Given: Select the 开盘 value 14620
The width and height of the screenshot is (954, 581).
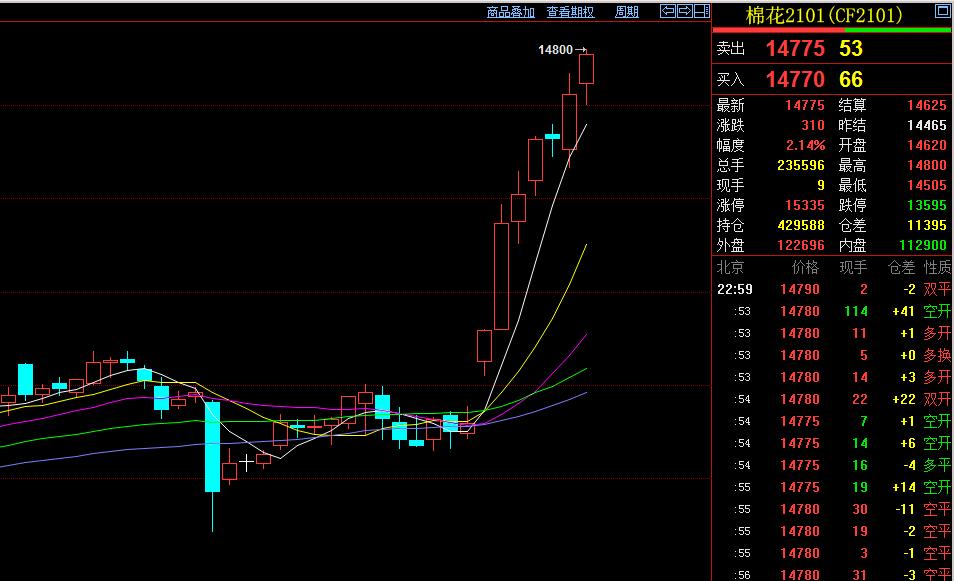Looking at the screenshot, I should click(927, 145).
